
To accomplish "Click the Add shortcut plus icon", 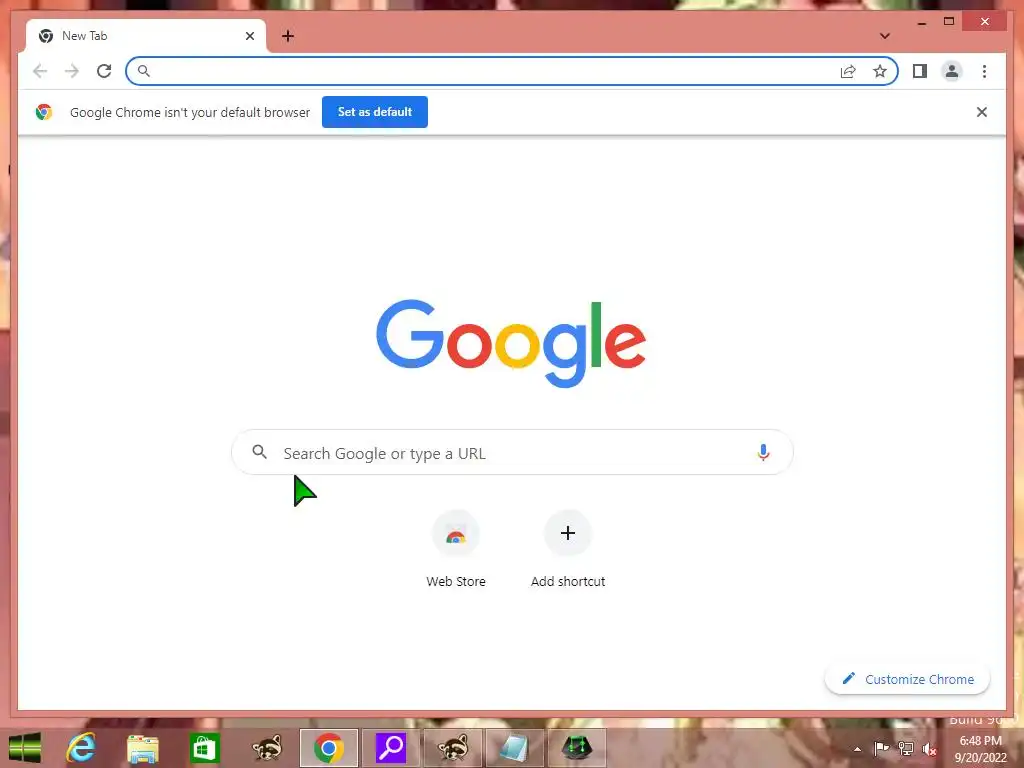I will (x=568, y=534).
